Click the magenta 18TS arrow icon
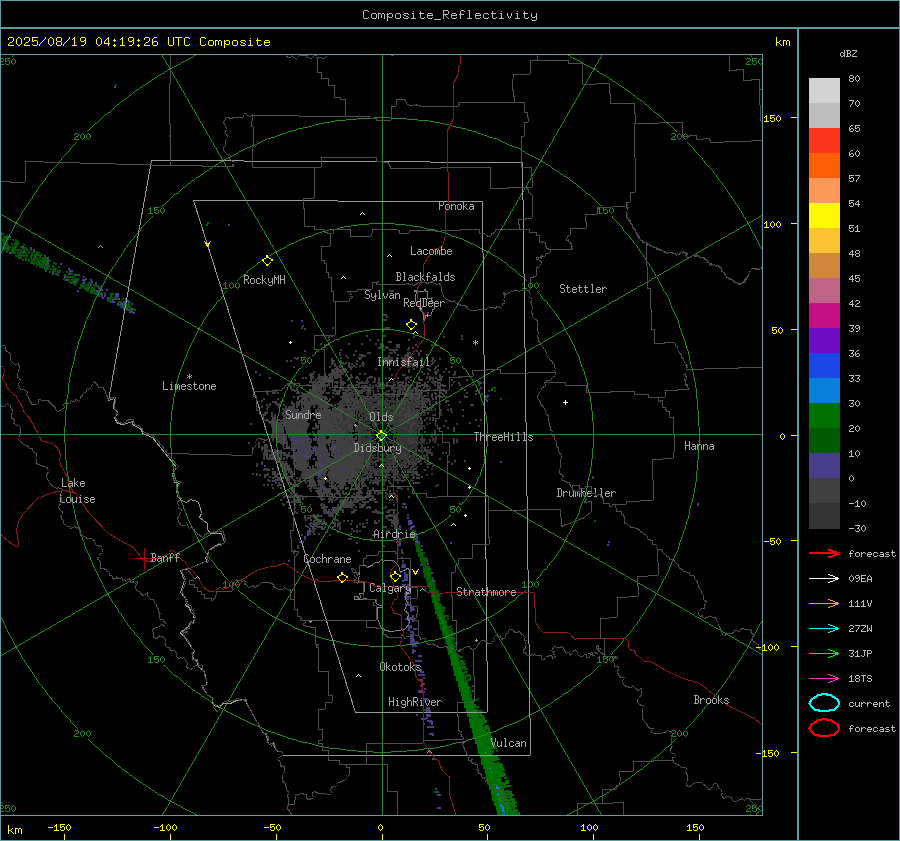This screenshot has width=900, height=841. [x=824, y=679]
